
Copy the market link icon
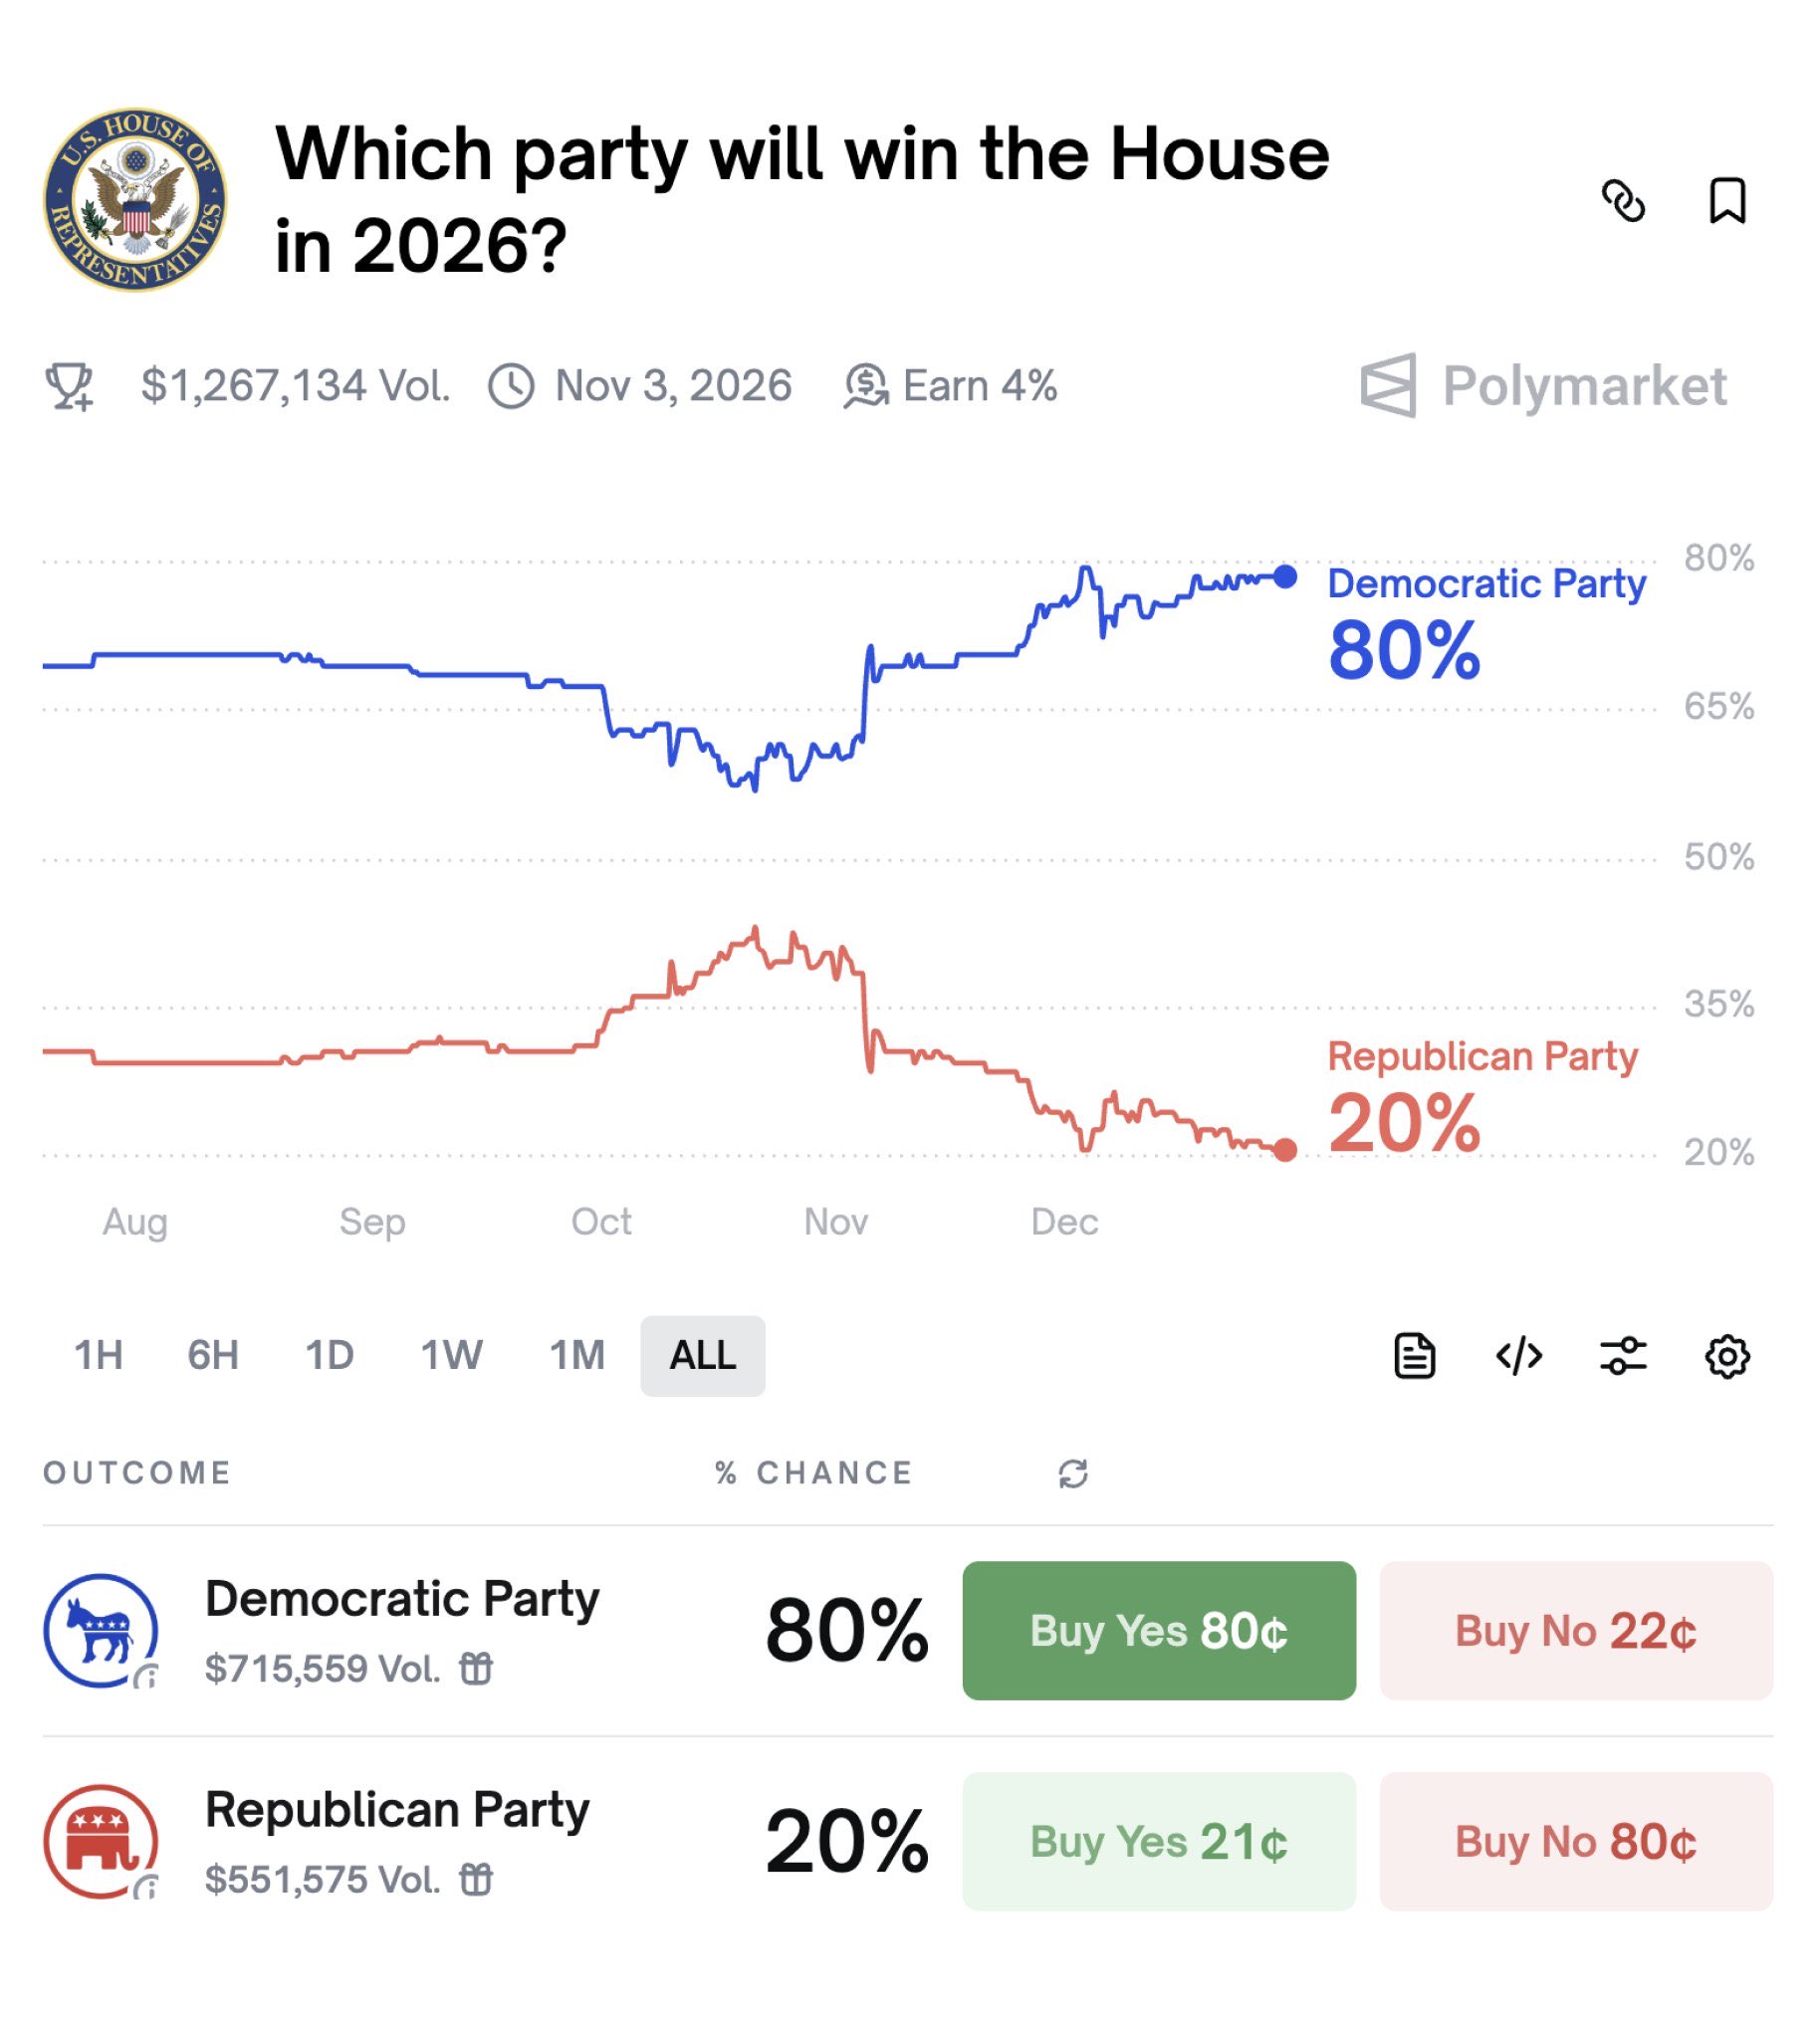[1622, 201]
